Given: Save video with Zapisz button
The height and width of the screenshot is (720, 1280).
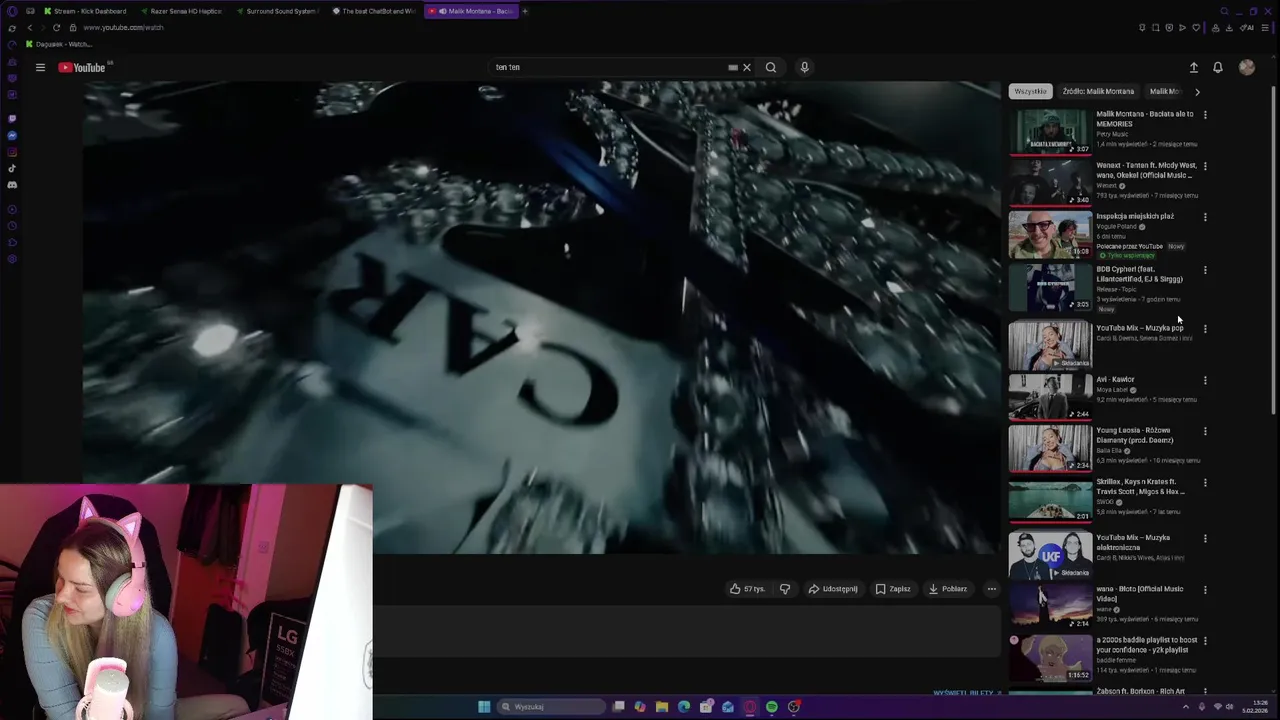Looking at the screenshot, I should click(x=893, y=589).
